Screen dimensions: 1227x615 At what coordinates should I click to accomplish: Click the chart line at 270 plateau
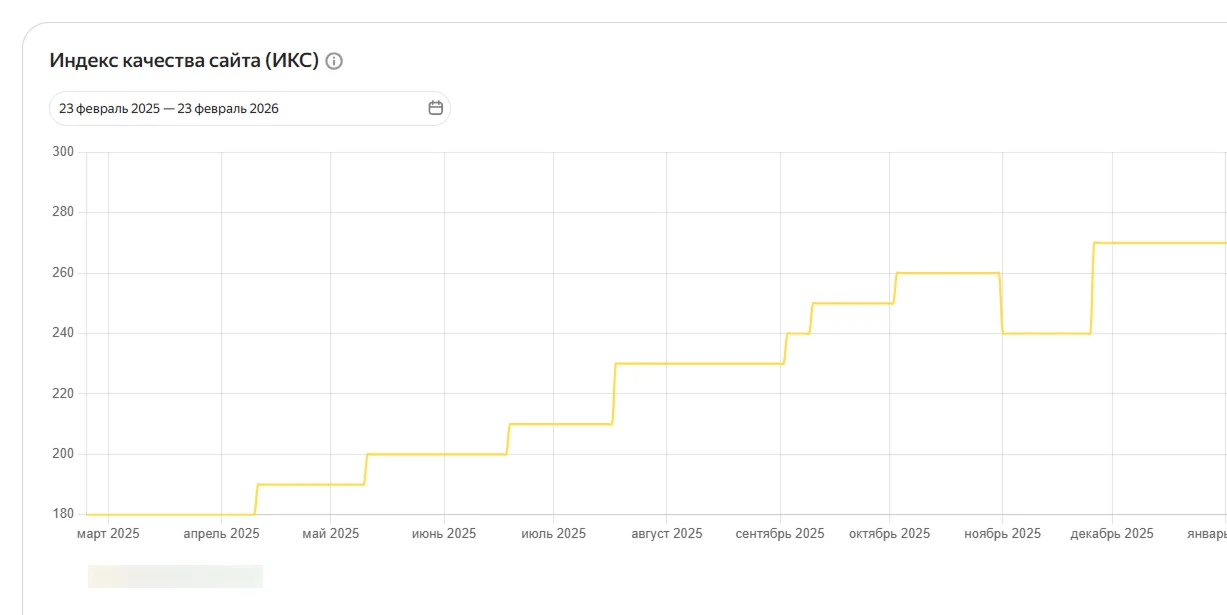(1160, 243)
